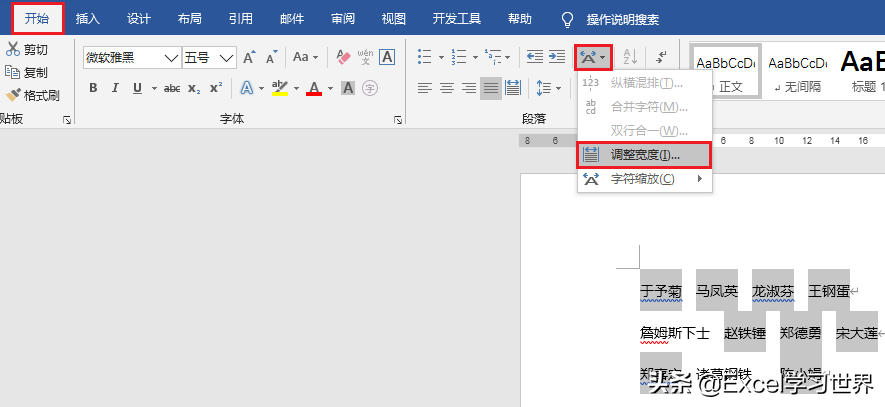Viewport: 885px width, 407px height.
Task: Apply subscript formatting
Action: (x=194, y=88)
